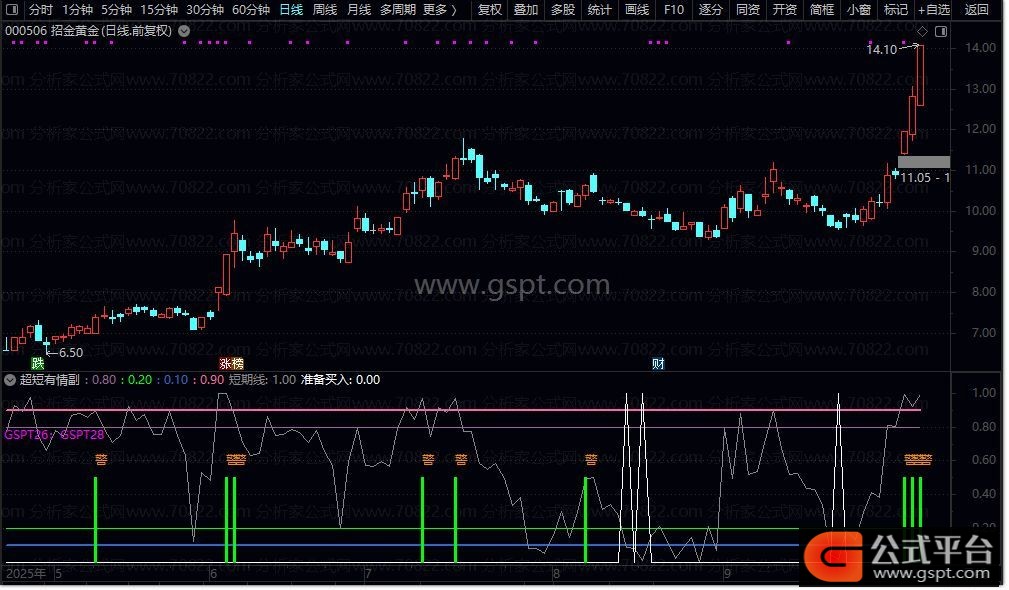Click the 14.10 high price label
This screenshot has height=590, width=1009.
(x=881, y=49)
